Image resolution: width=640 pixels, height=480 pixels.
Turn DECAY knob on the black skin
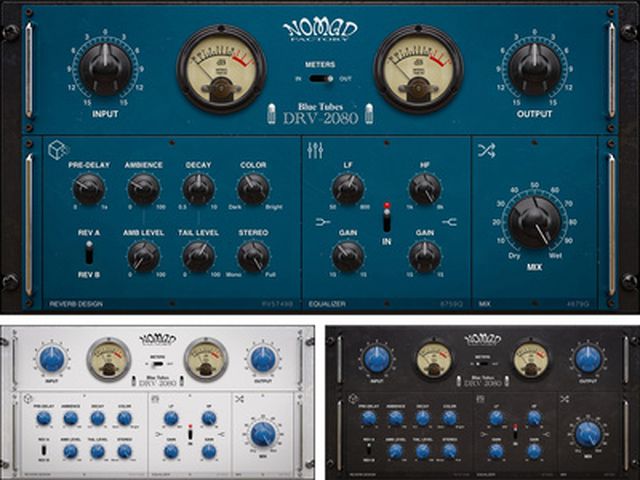click(422, 418)
